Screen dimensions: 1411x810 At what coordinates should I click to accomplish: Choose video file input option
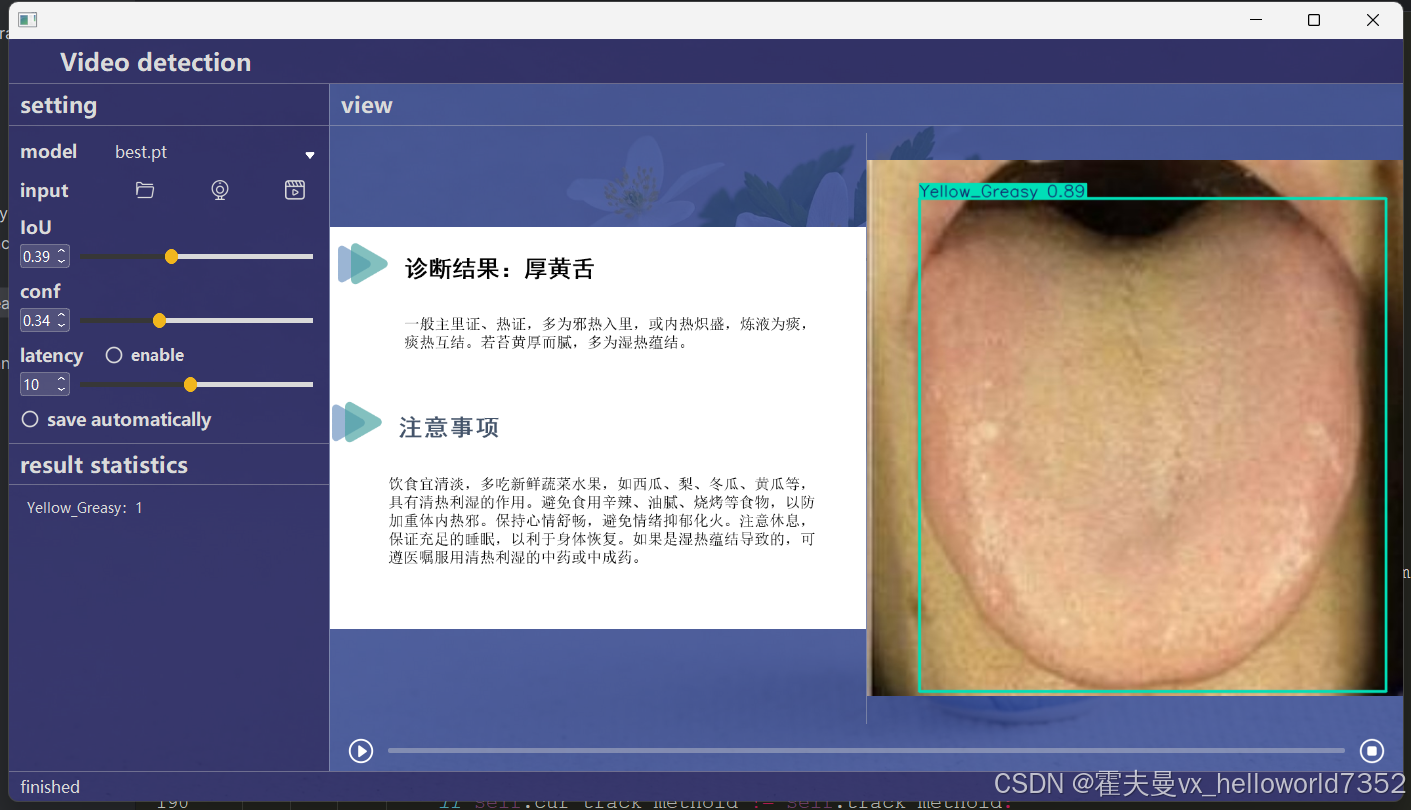[294, 190]
